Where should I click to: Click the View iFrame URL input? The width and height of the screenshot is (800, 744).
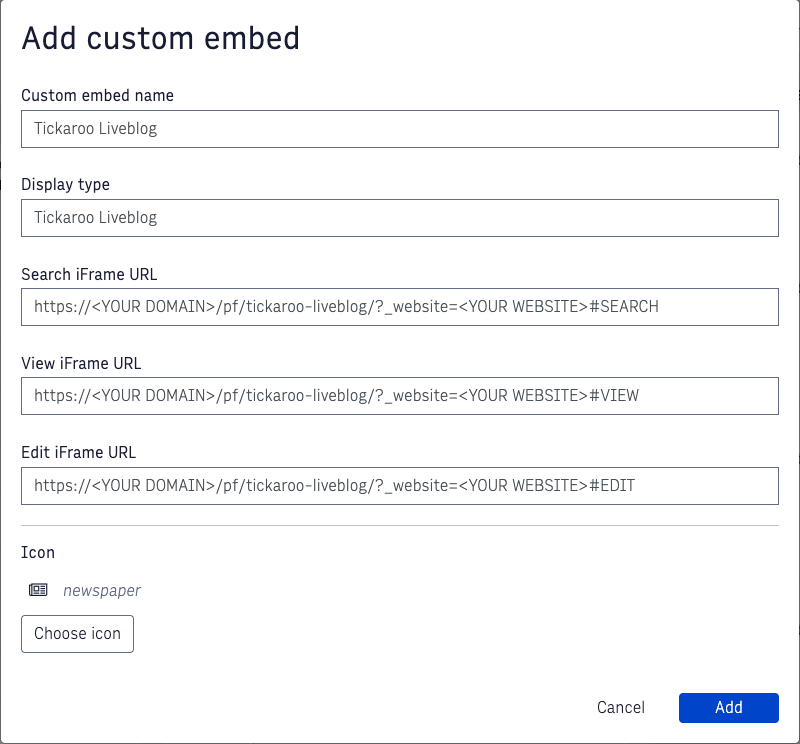pos(399,396)
